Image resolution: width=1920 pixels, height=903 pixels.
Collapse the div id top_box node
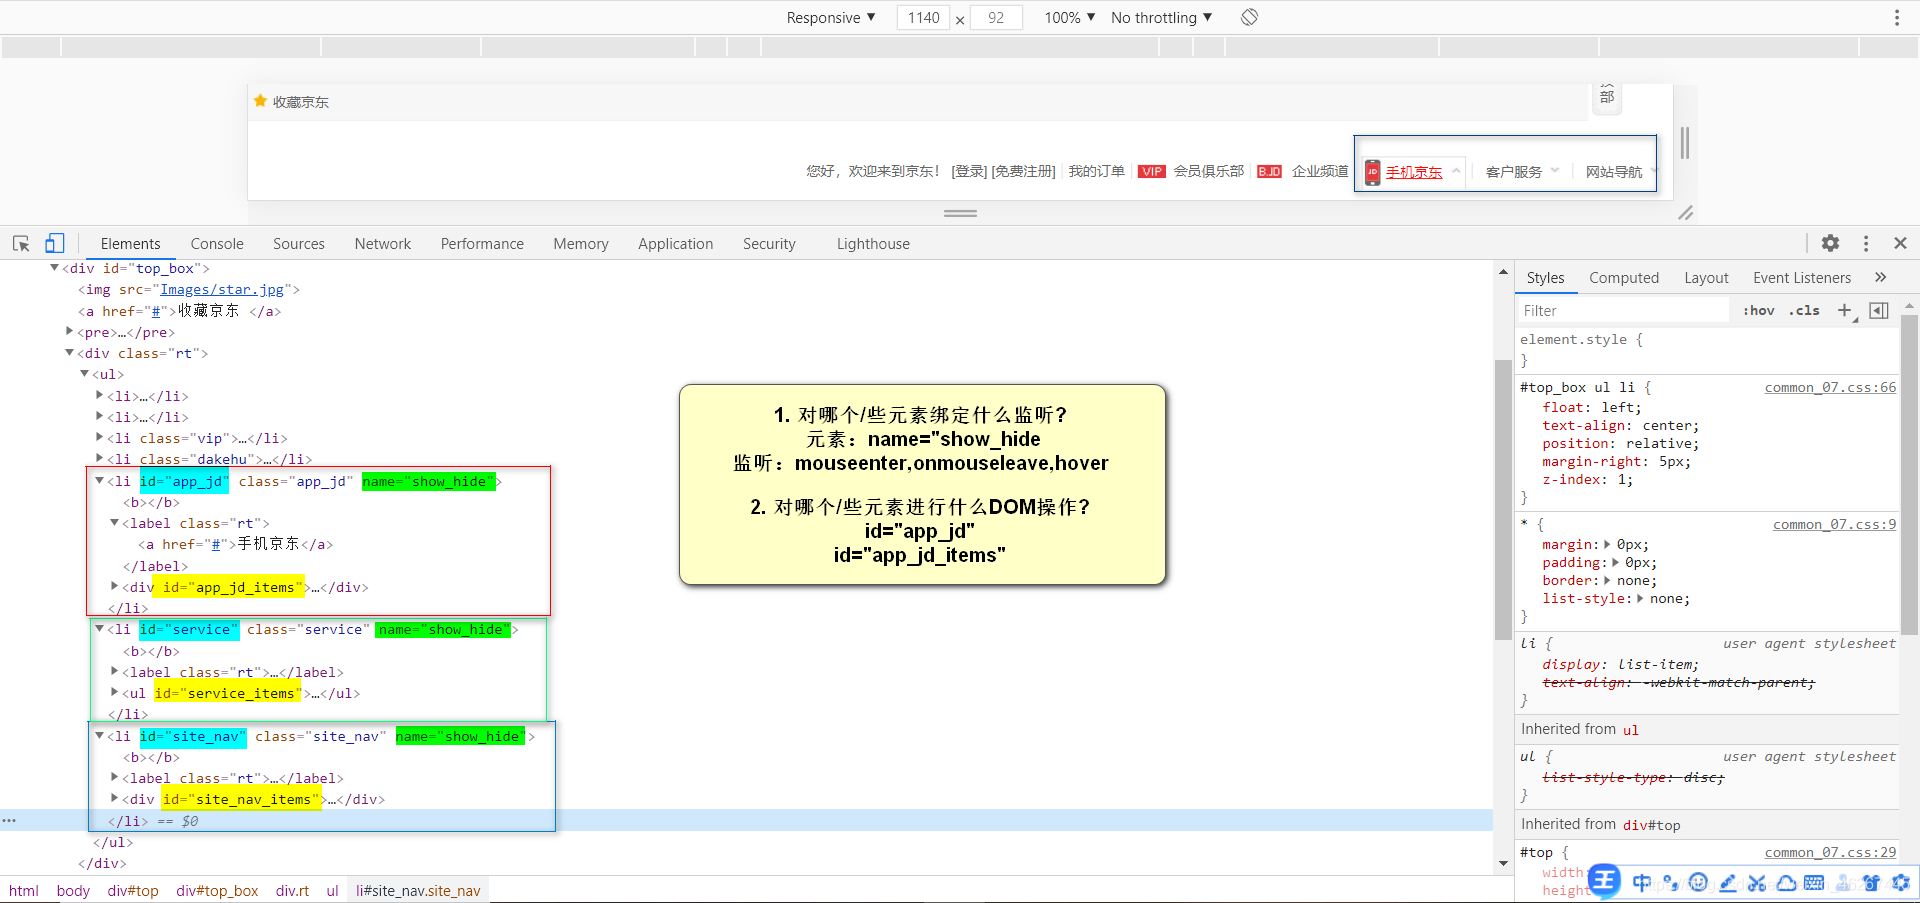(54, 268)
